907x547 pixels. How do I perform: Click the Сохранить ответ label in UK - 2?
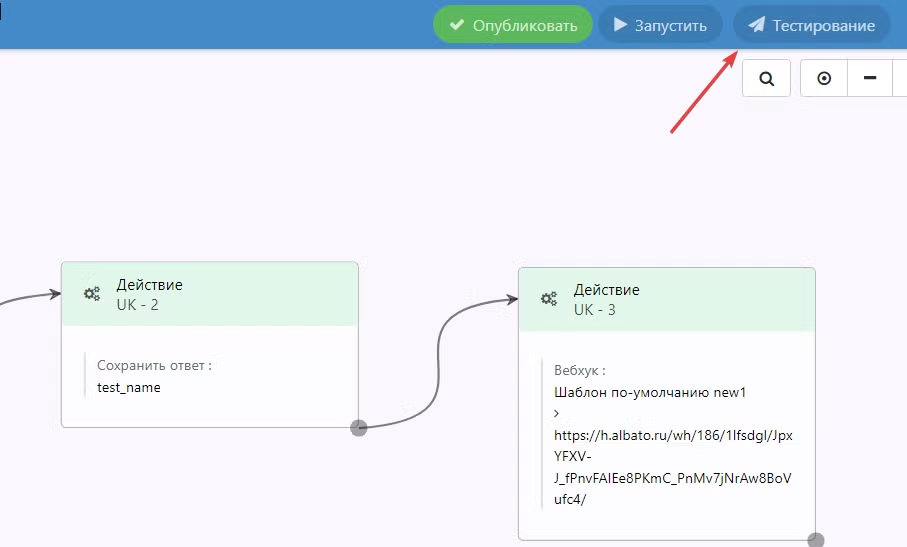coord(154,365)
